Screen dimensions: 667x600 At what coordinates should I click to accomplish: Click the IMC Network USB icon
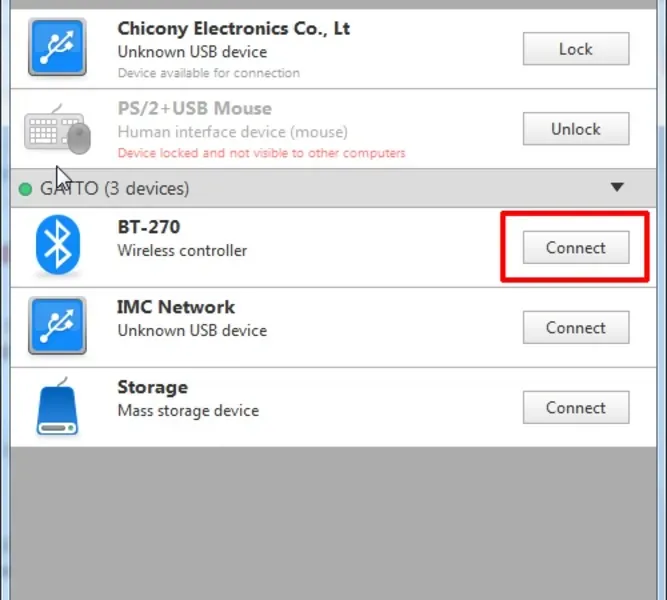pos(58,327)
